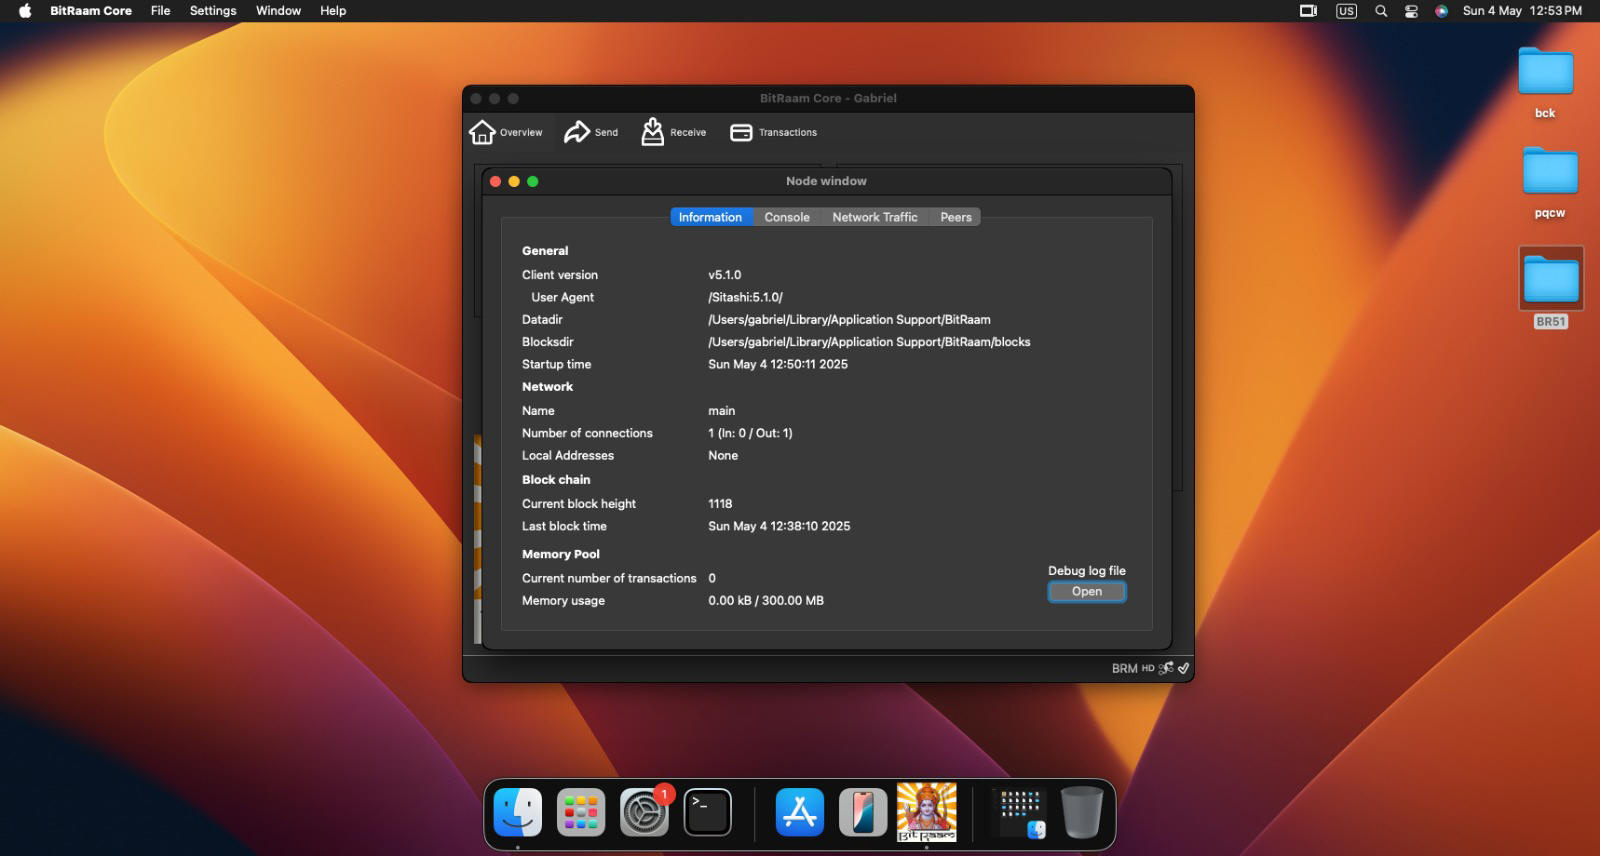Click the BRM unit selector in status bar
The width and height of the screenshot is (1600, 856).
click(x=1124, y=668)
